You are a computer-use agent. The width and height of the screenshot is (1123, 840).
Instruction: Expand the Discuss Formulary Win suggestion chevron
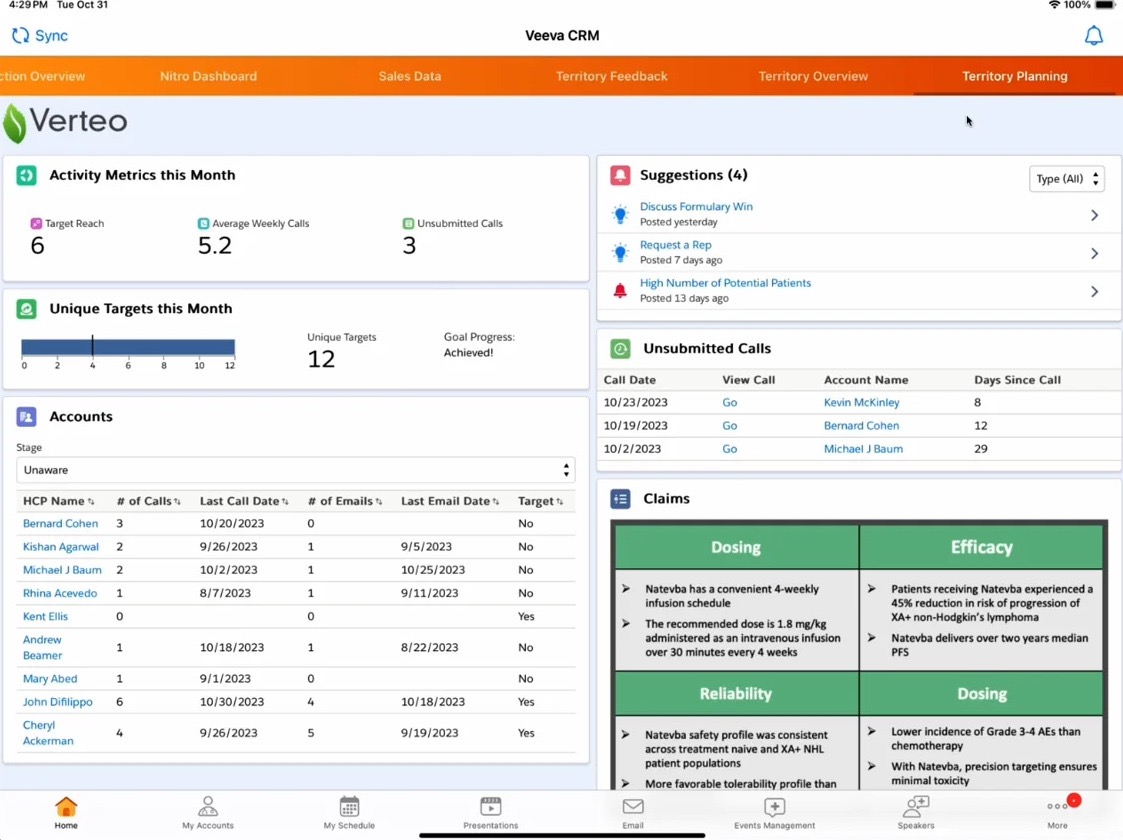point(1094,215)
